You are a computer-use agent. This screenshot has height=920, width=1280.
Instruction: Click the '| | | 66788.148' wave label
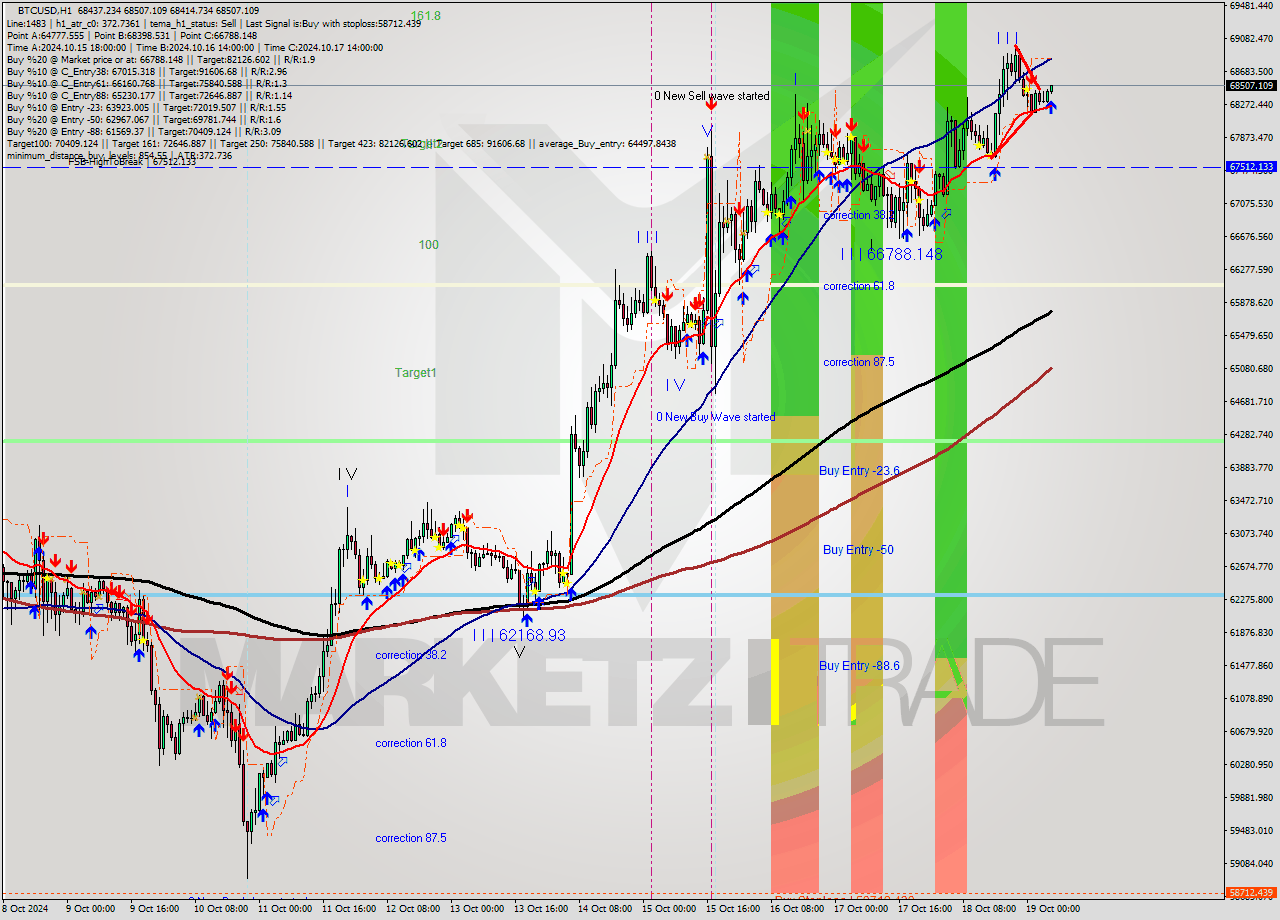[x=891, y=254]
